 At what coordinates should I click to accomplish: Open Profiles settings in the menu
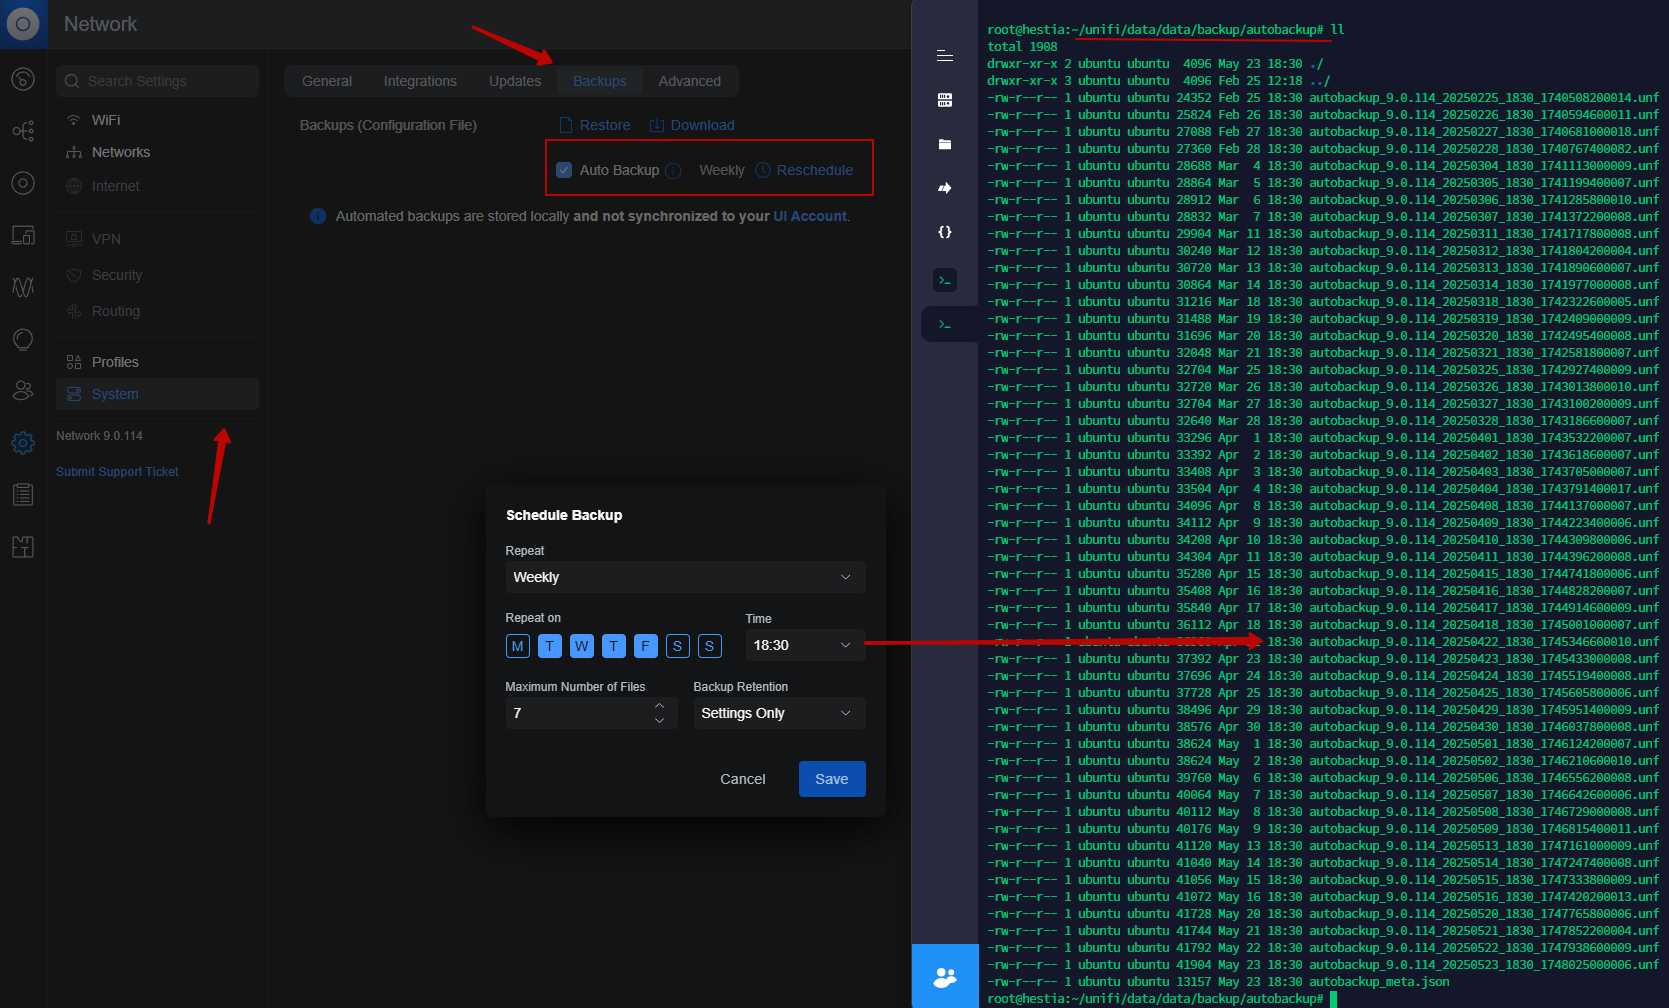coord(157,362)
